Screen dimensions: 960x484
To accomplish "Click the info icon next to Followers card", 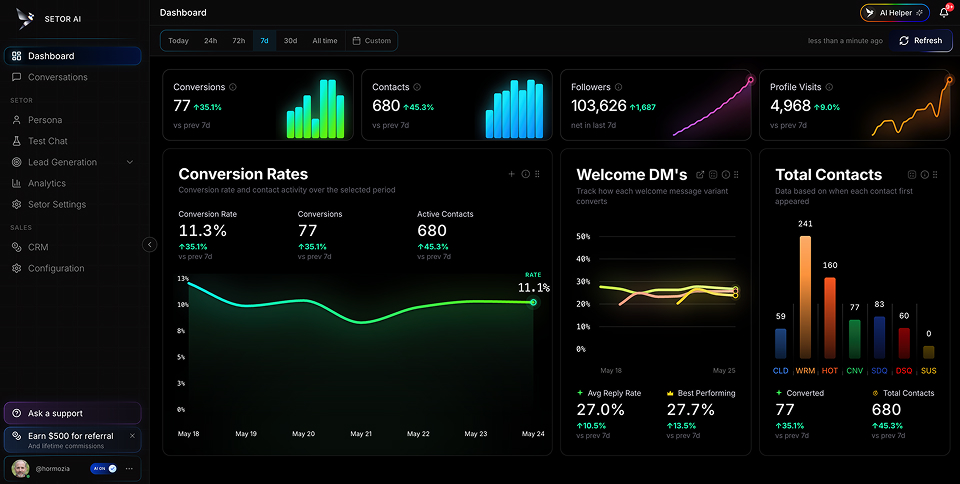I will click(618, 87).
